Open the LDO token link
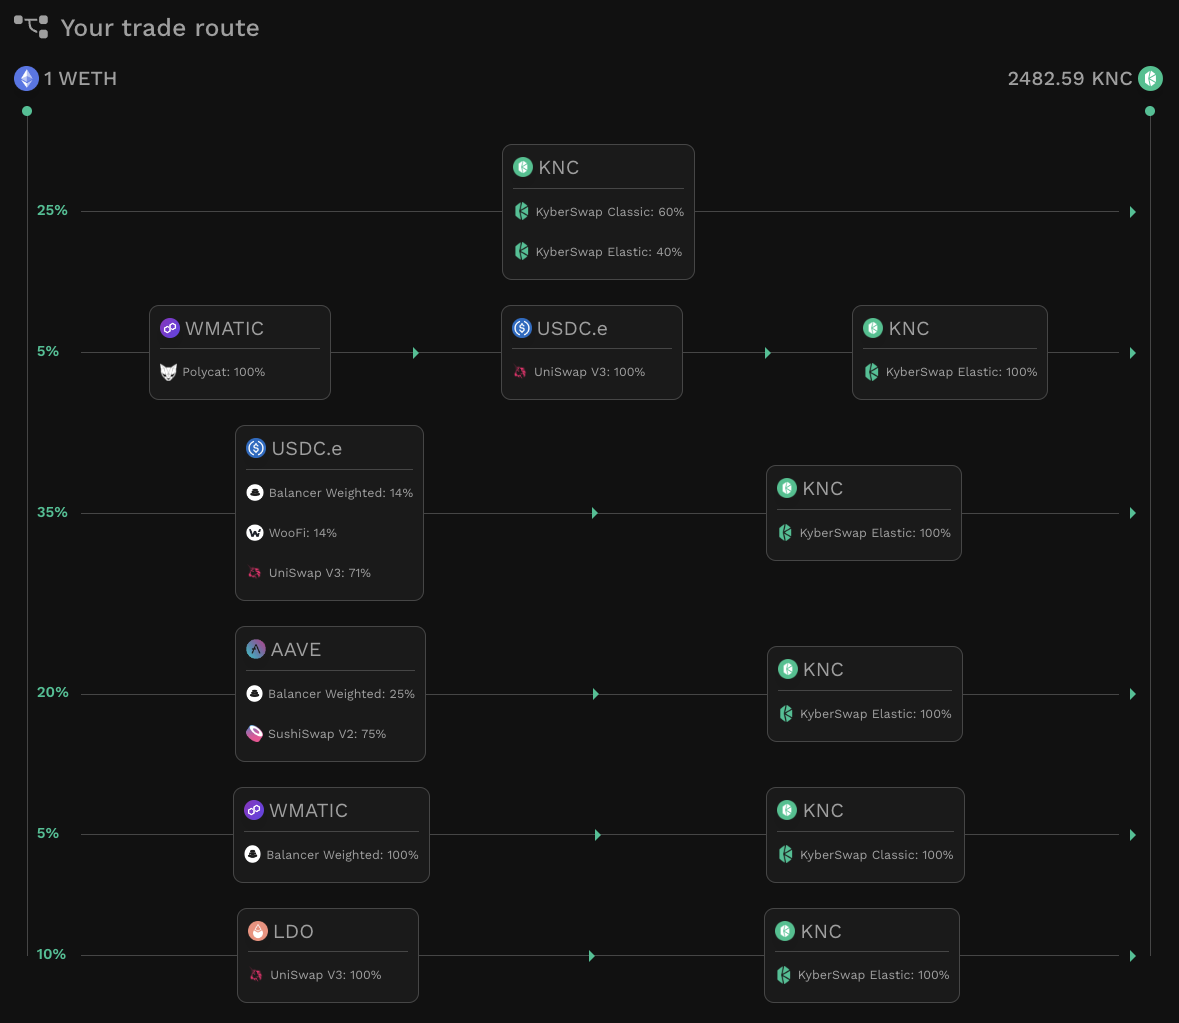Image resolution: width=1179 pixels, height=1023 pixels. click(x=293, y=931)
